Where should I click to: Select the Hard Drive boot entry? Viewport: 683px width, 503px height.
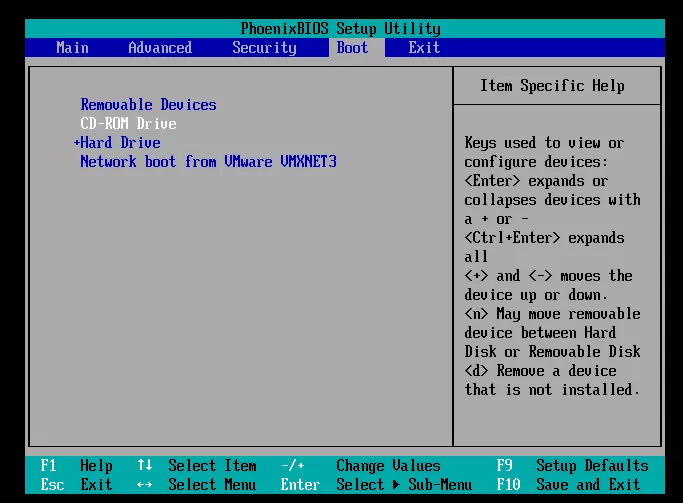pyautogui.click(x=120, y=143)
